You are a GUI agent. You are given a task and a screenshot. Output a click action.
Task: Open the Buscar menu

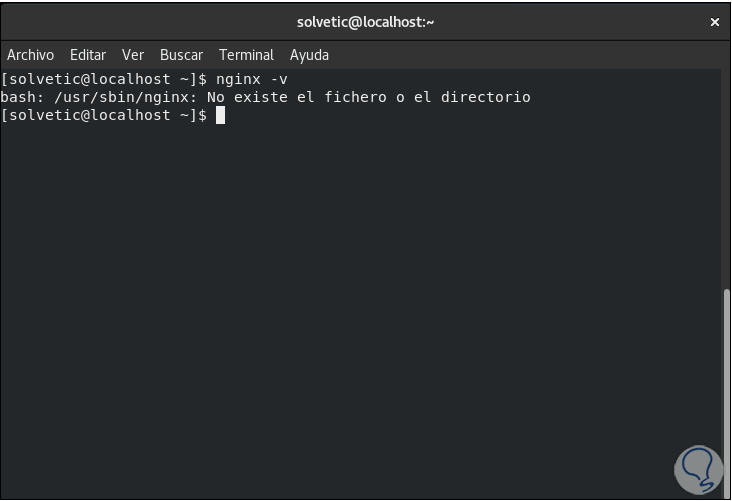(181, 55)
